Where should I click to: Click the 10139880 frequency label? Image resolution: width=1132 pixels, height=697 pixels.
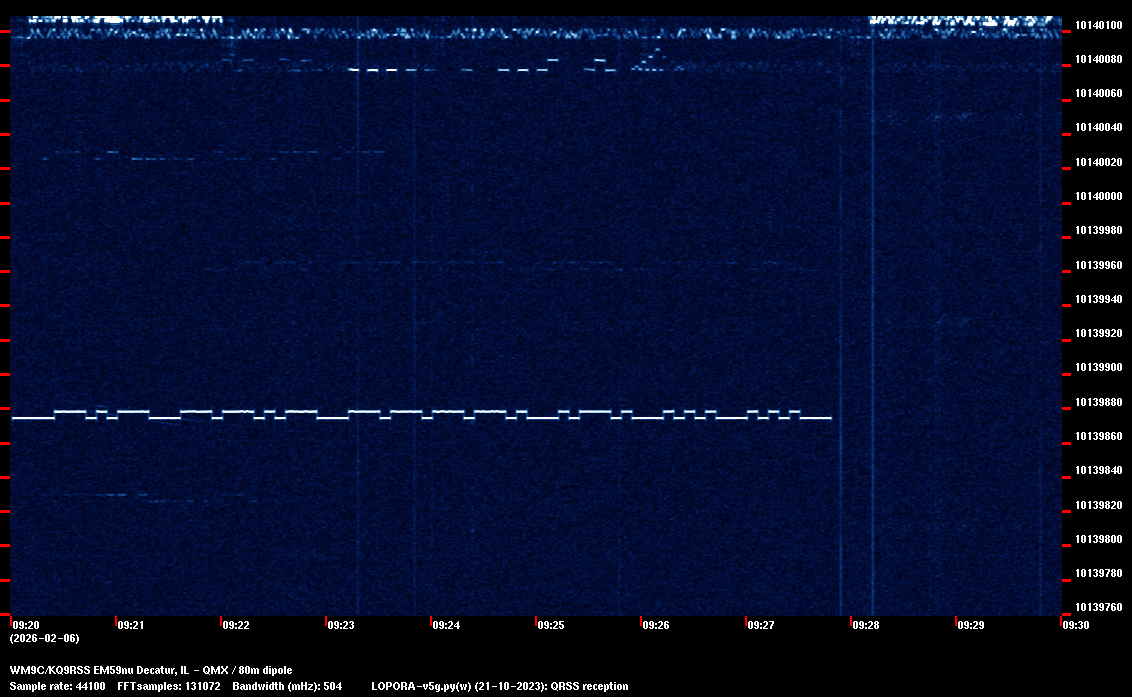coord(1098,402)
